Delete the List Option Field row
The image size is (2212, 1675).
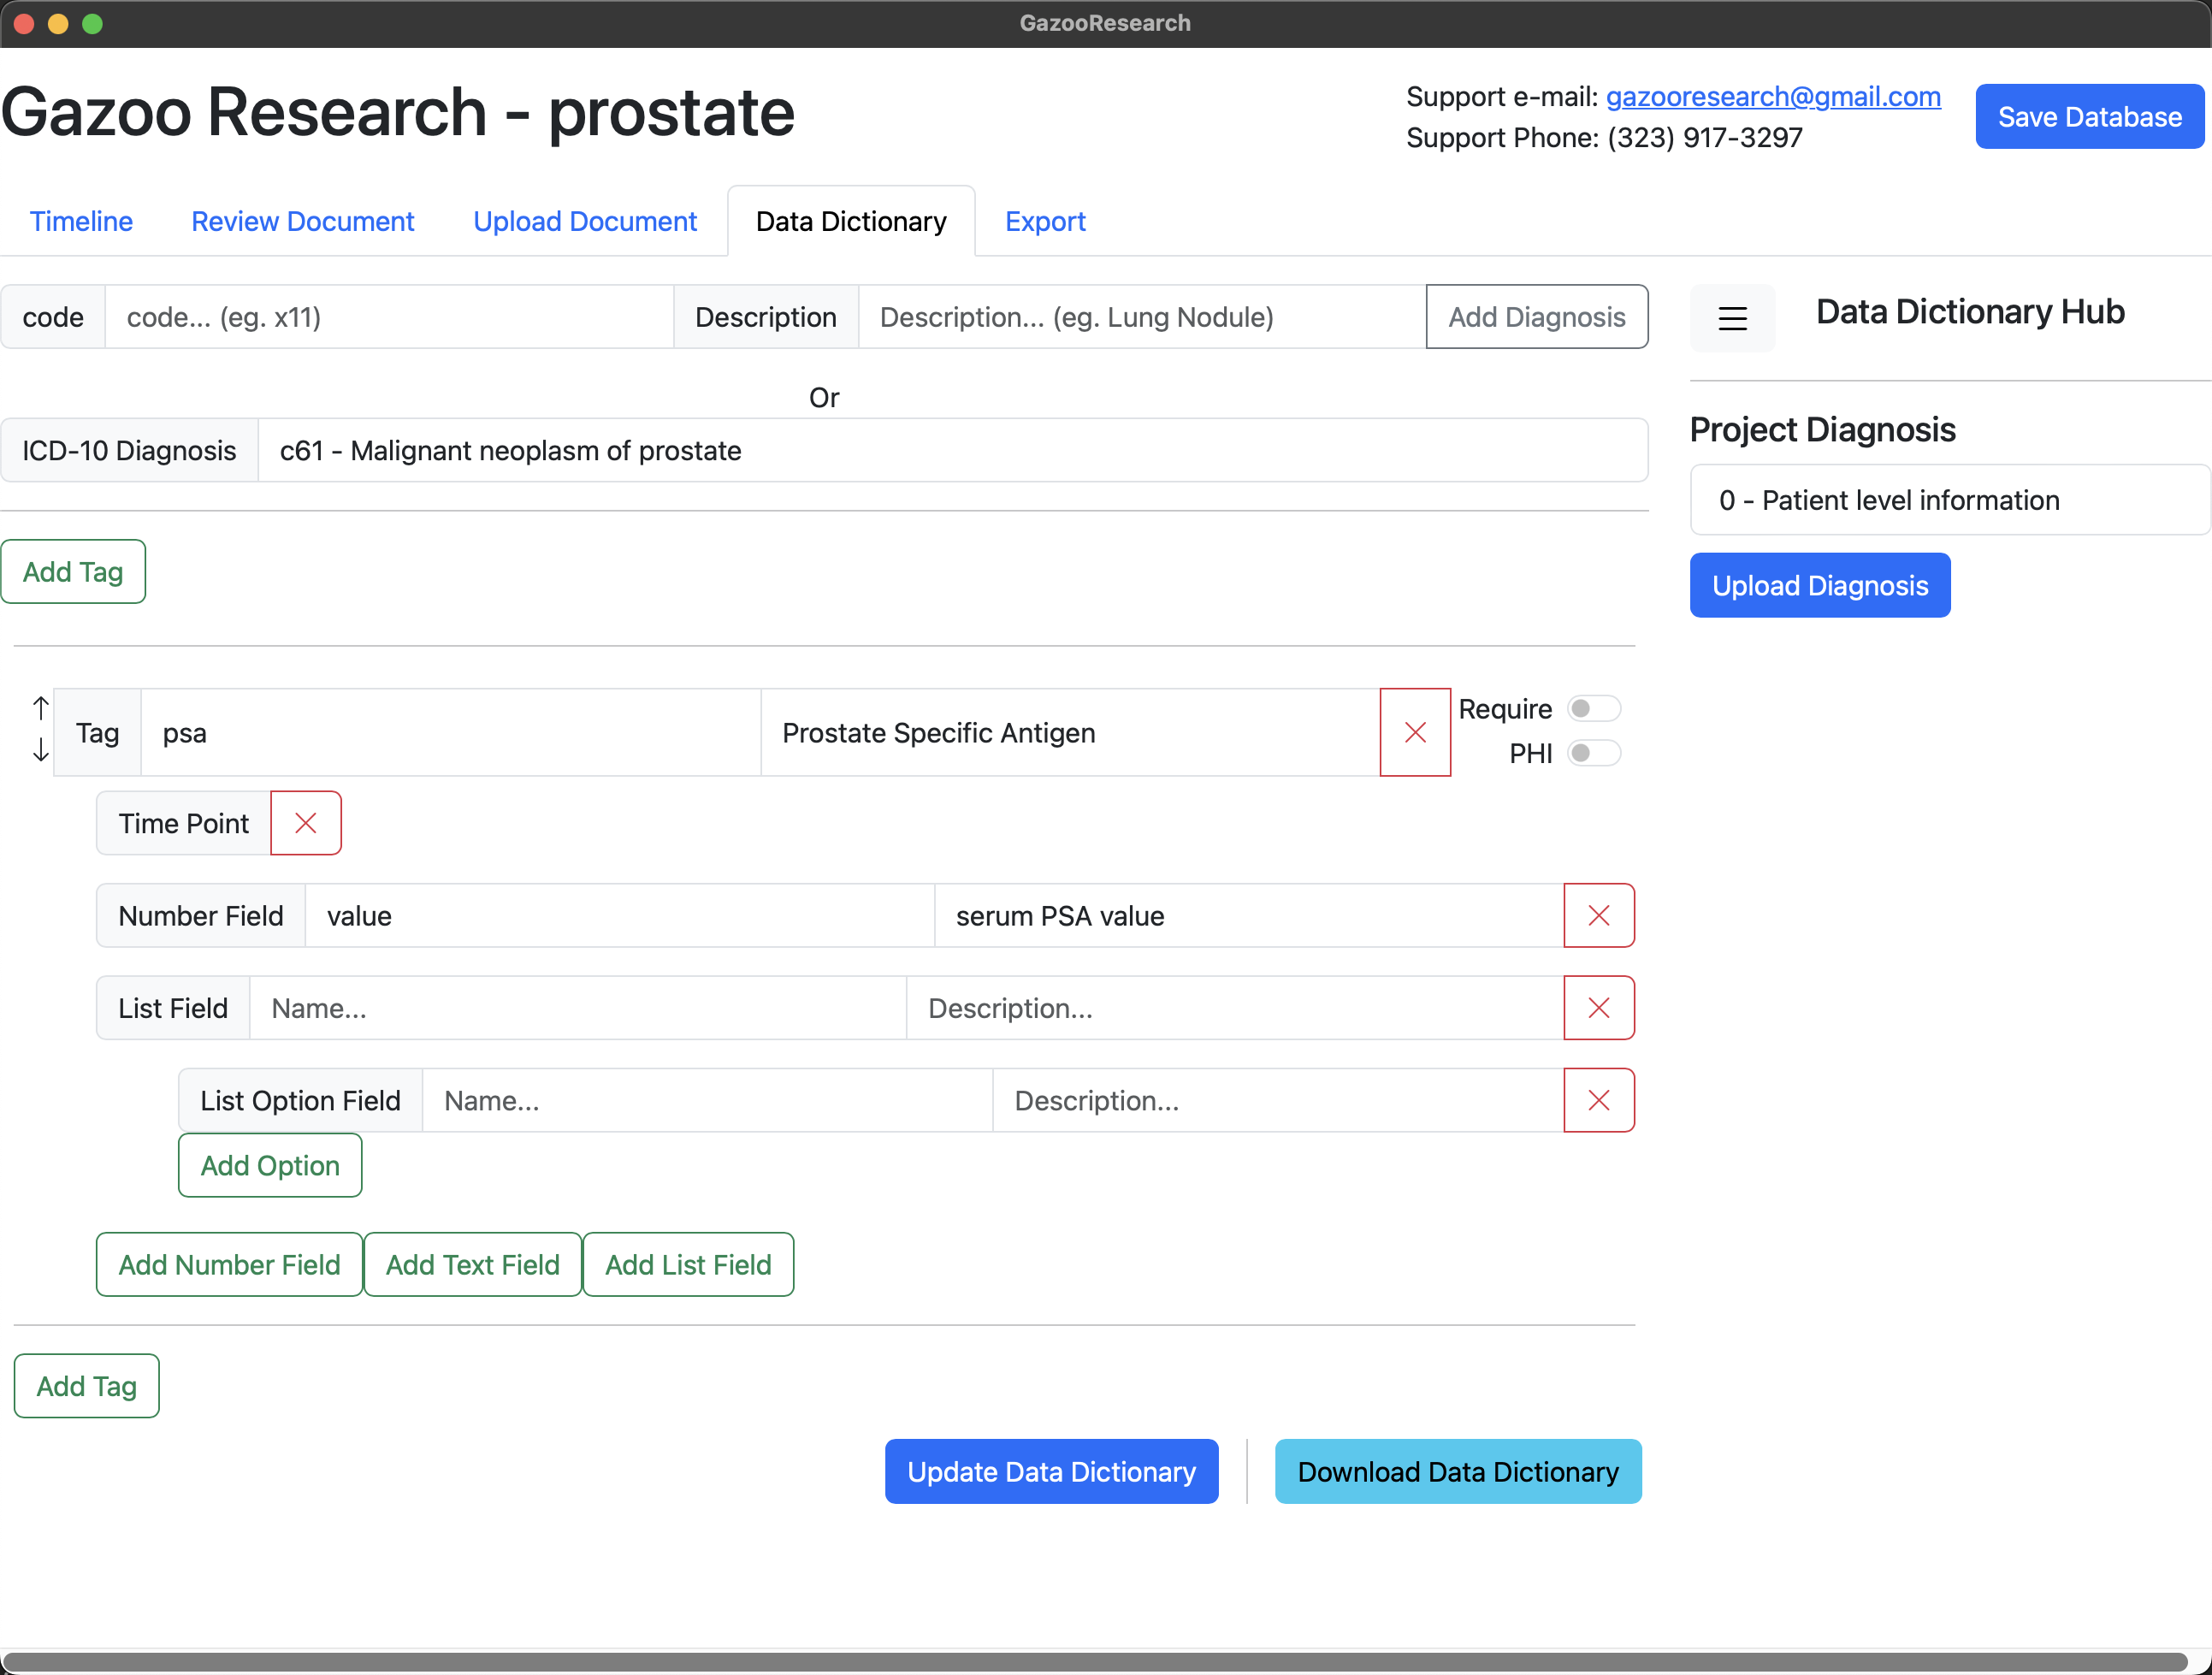coord(1598,1100)
